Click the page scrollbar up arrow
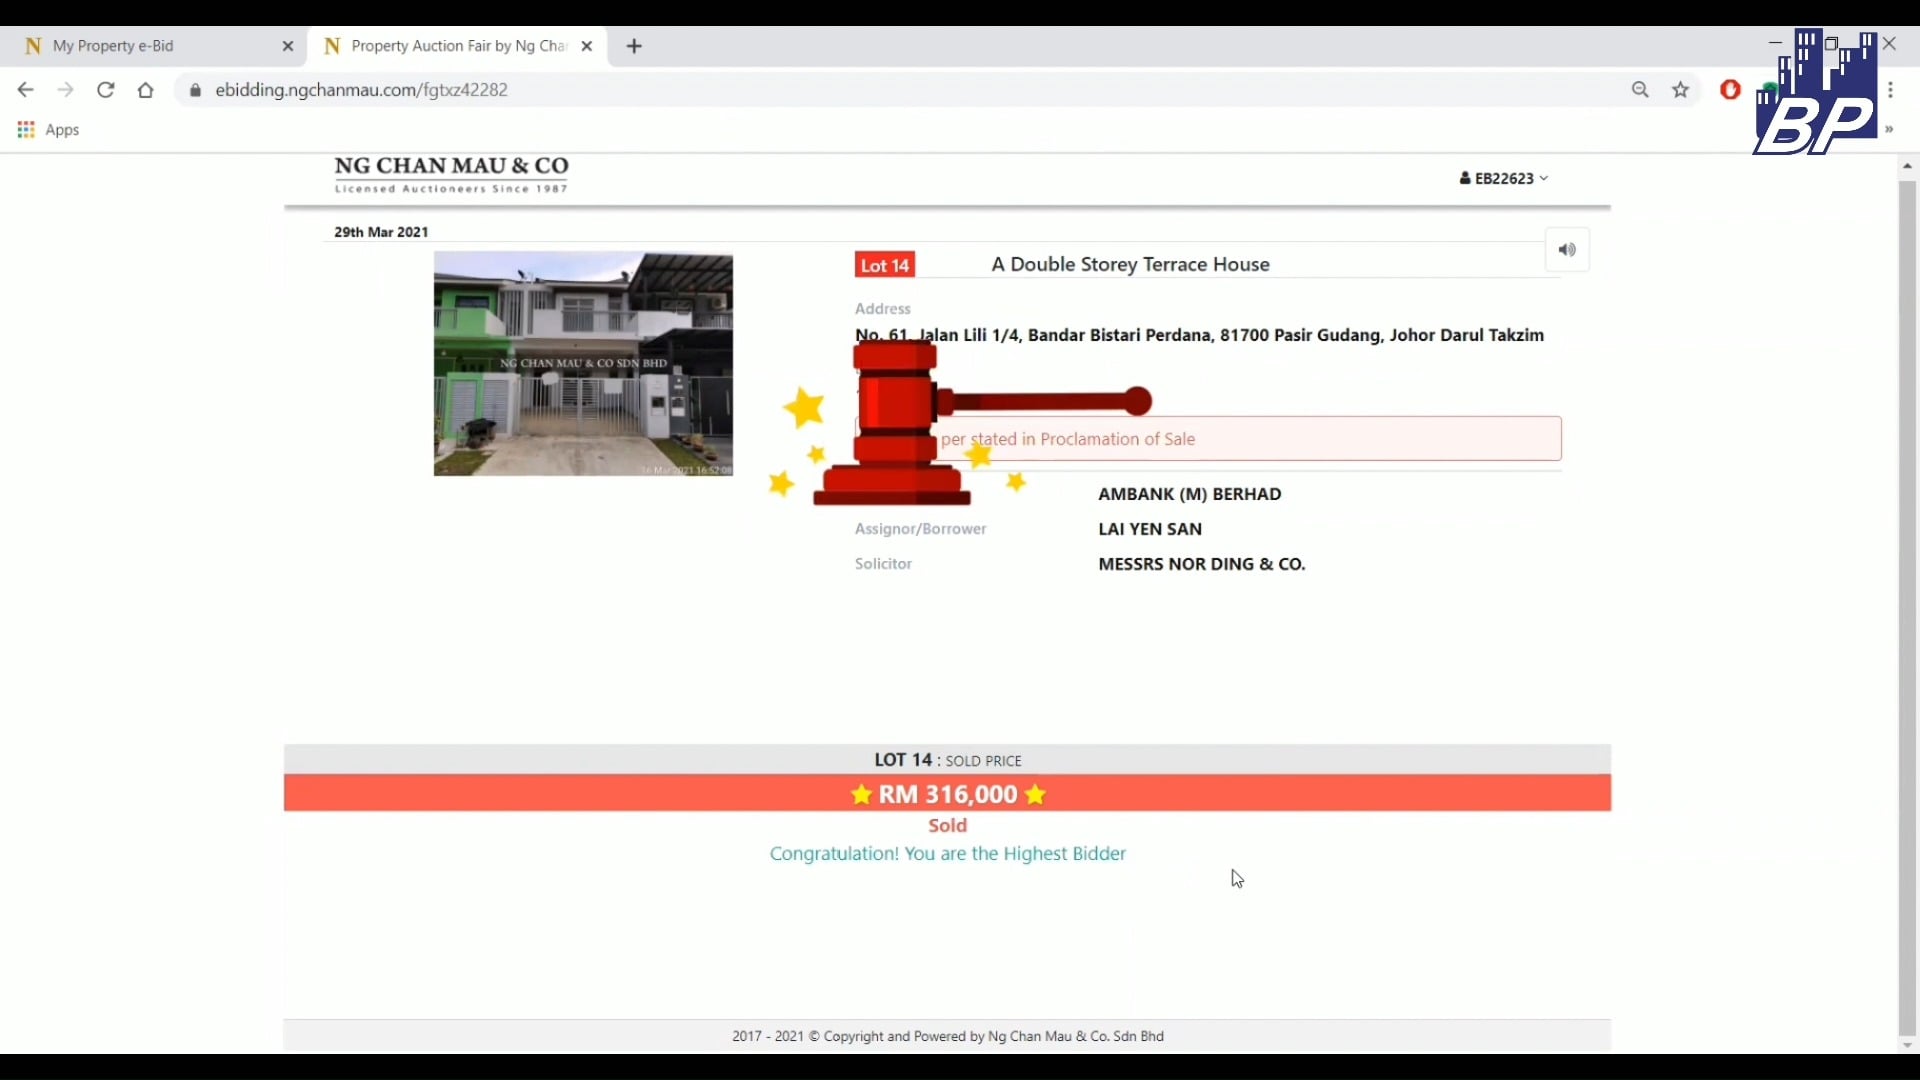Viewport: 1920px width, 1080px height. pos(1908,166)
